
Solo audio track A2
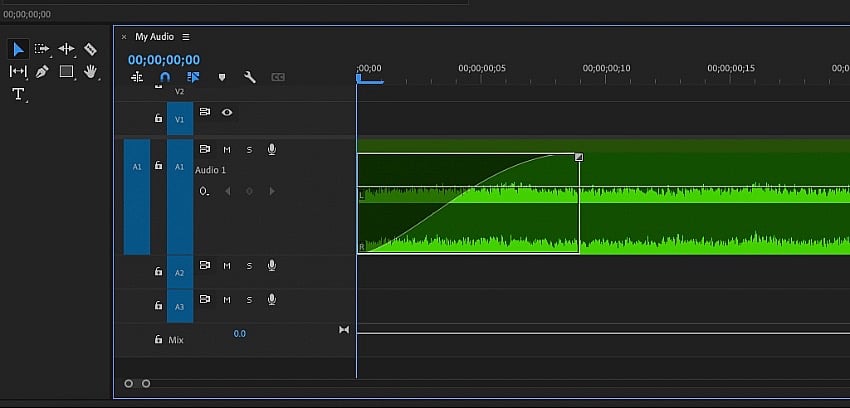pos(249,265)
